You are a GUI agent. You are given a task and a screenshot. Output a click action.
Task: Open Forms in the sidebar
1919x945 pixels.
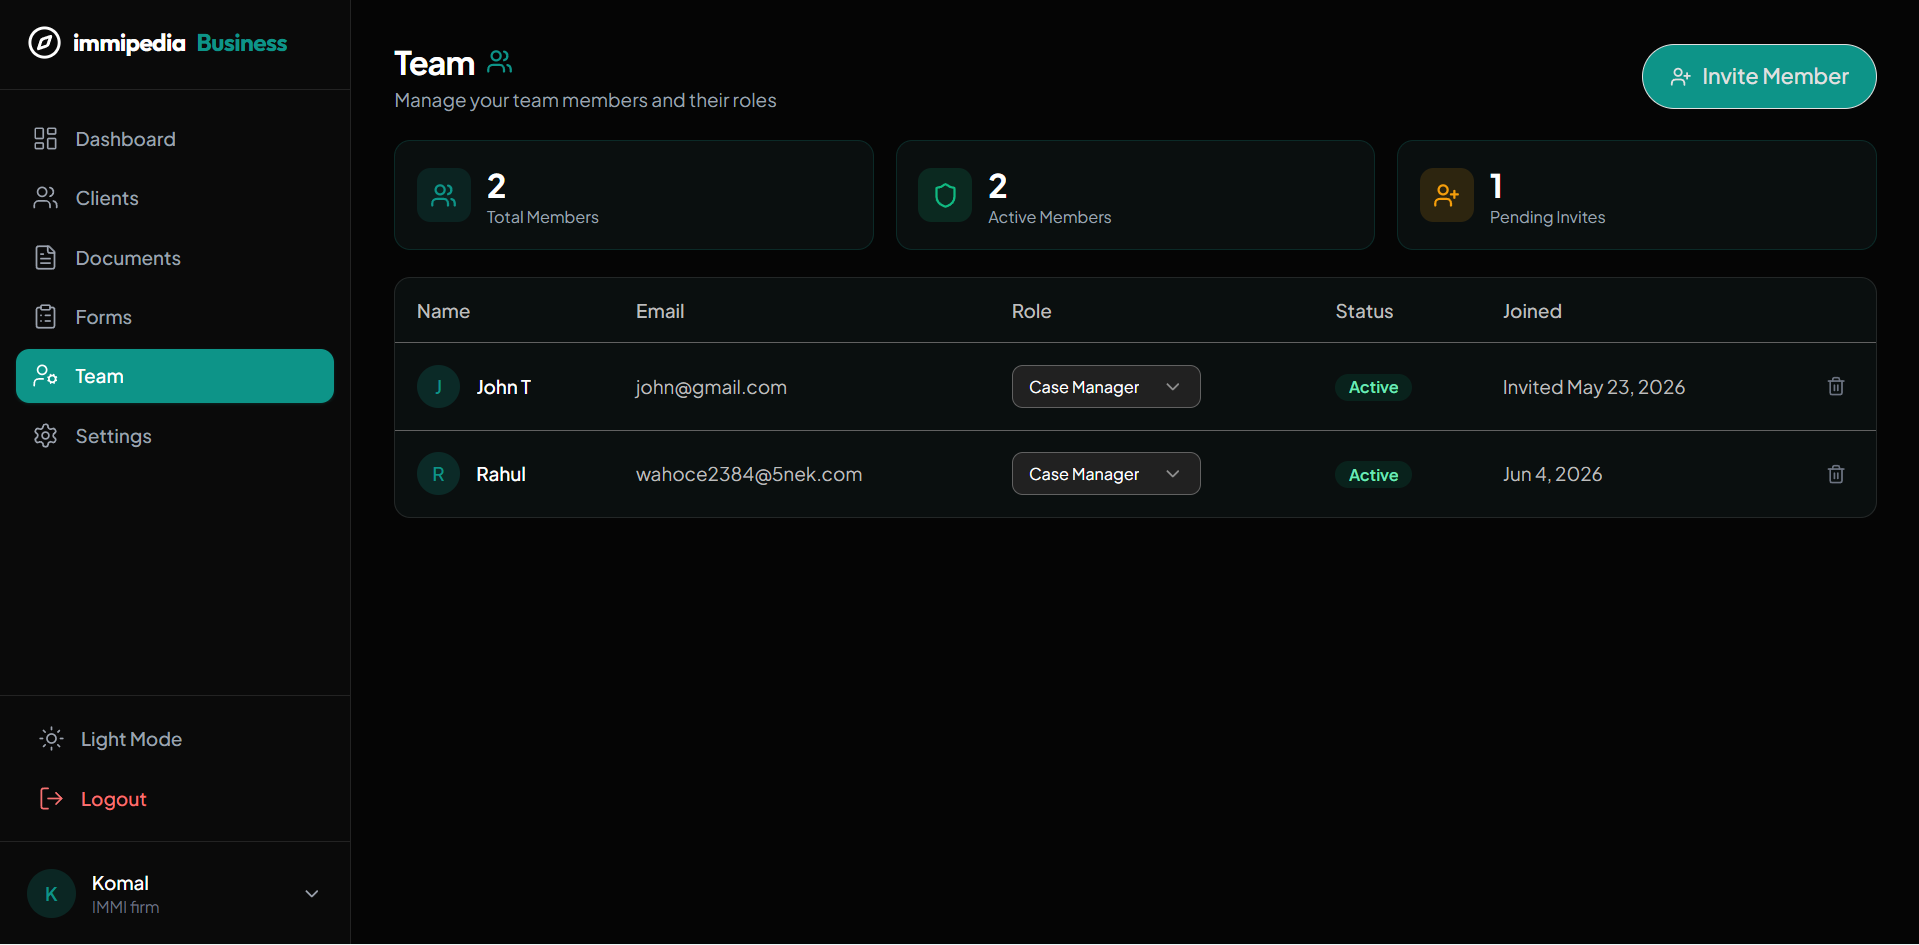(175, 317)
